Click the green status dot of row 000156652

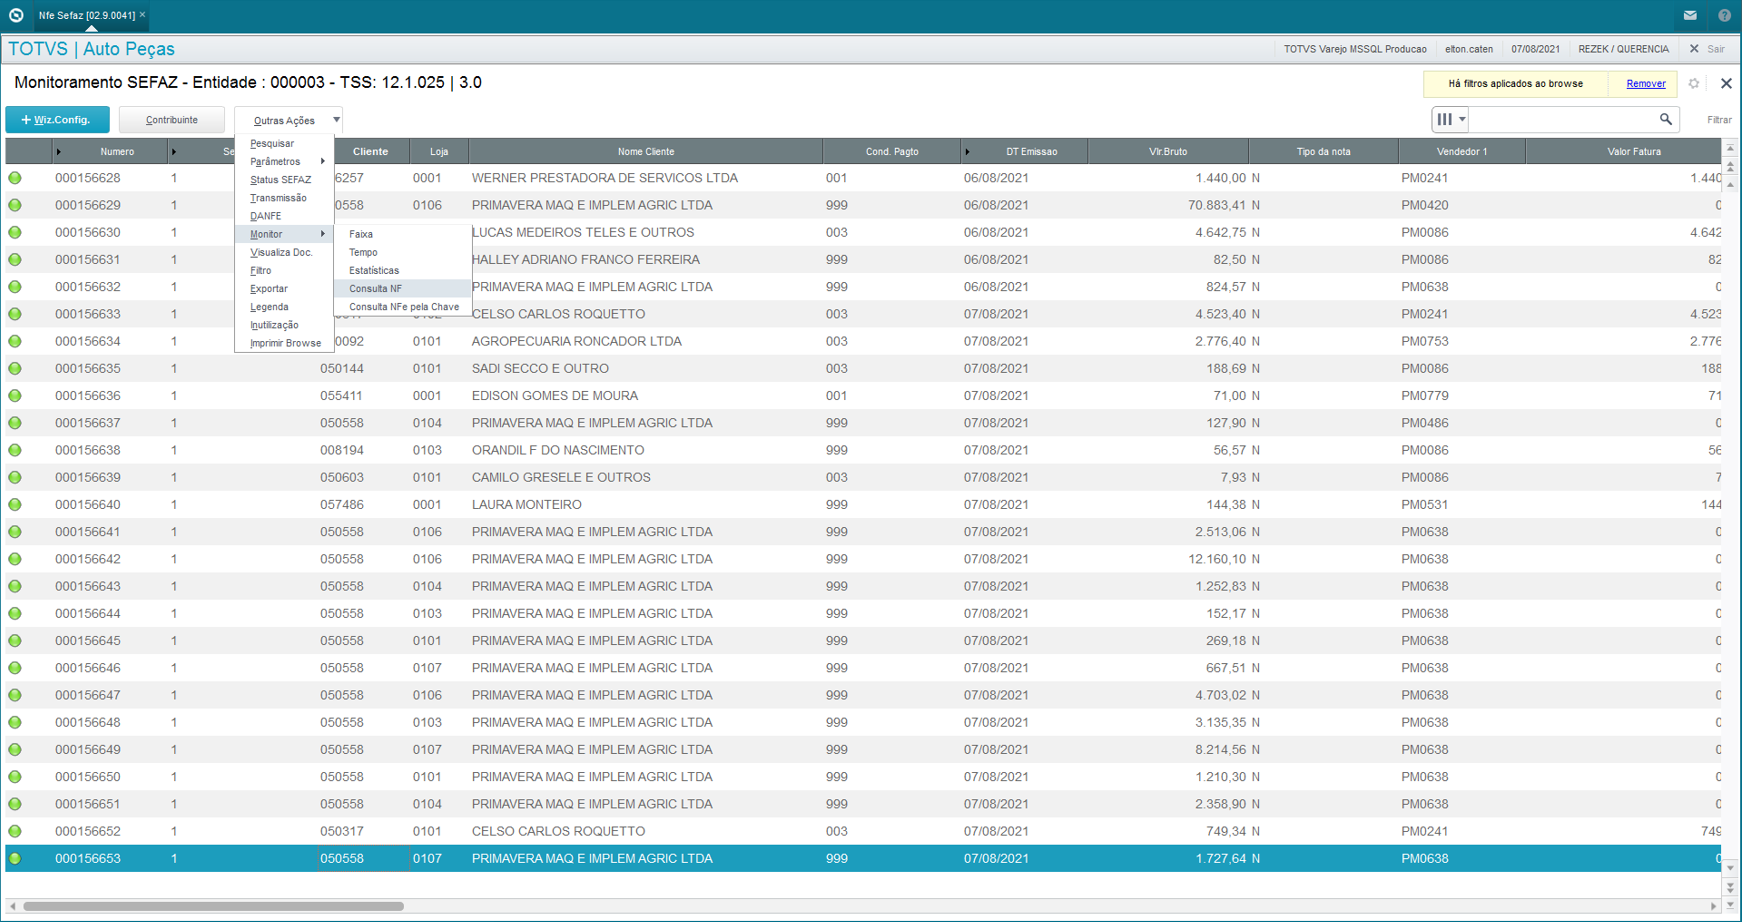point(15,831)
